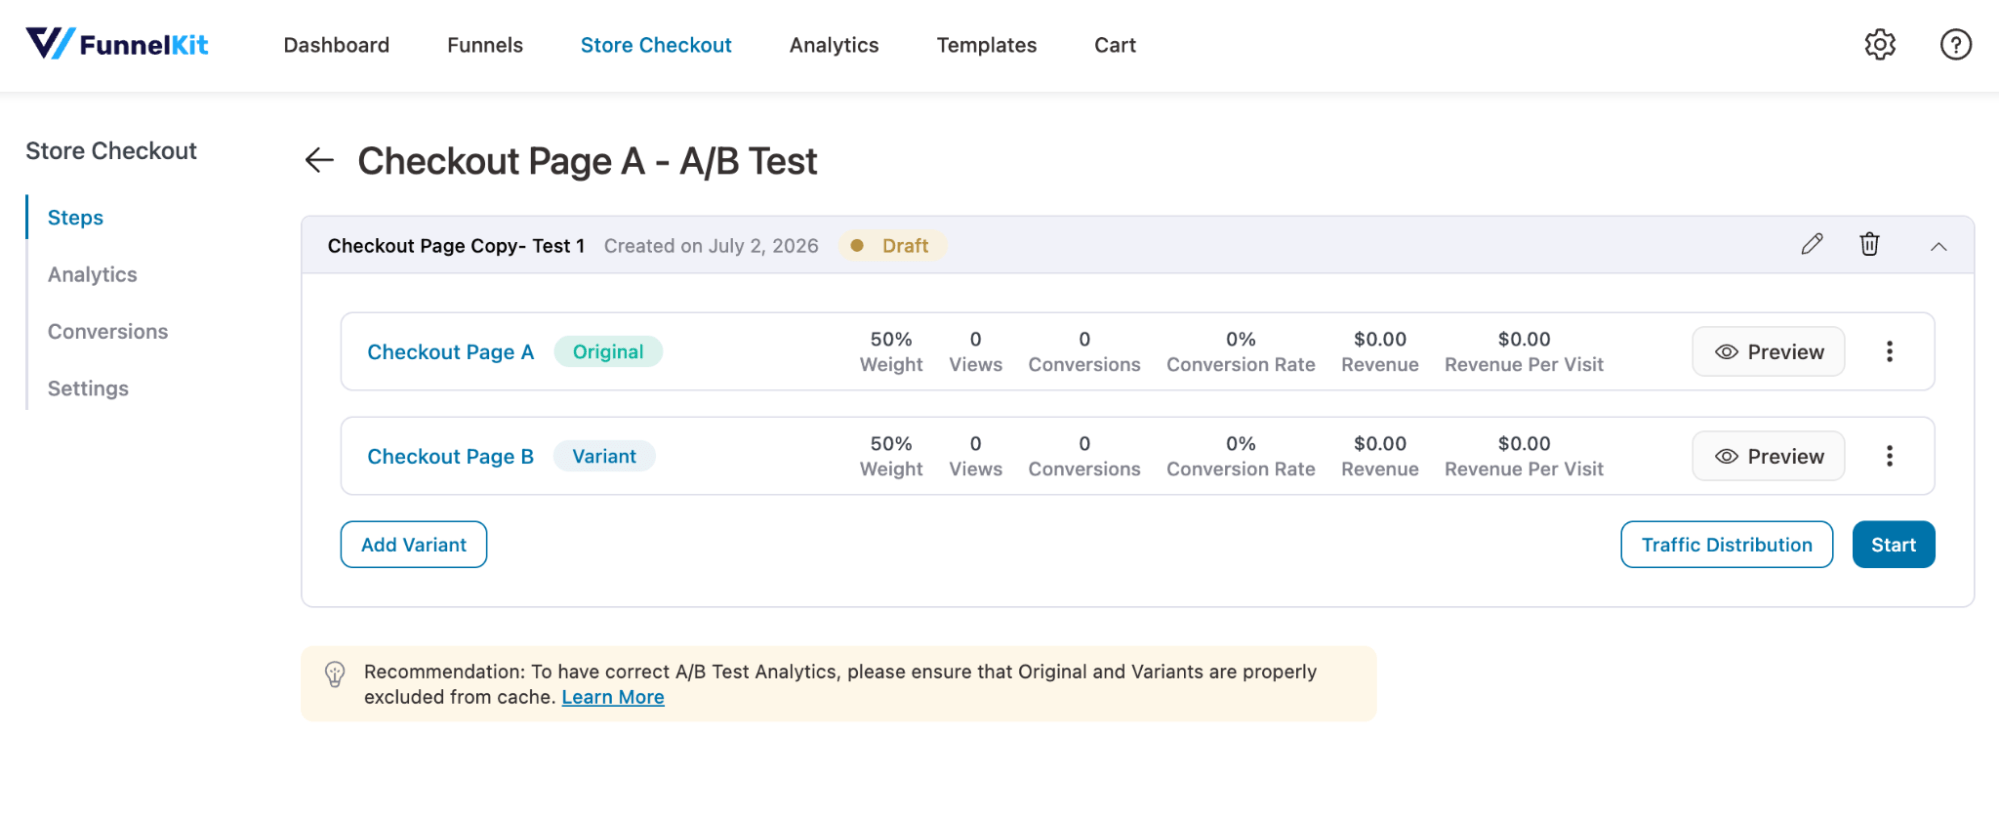Preview Checkout Page A

pyautogui.click(x=1768, y=352)
